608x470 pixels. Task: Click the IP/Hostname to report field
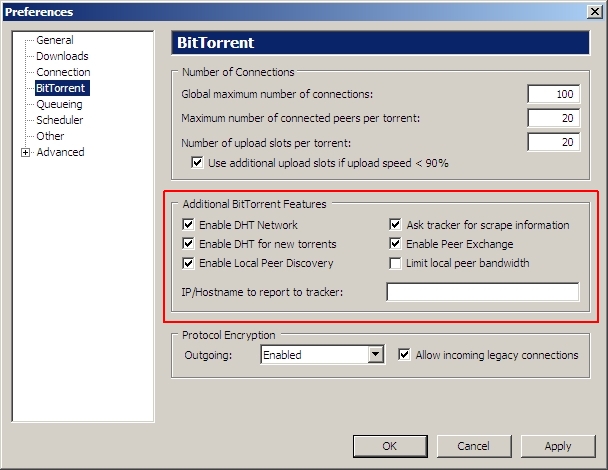click(x=482, y=292)
